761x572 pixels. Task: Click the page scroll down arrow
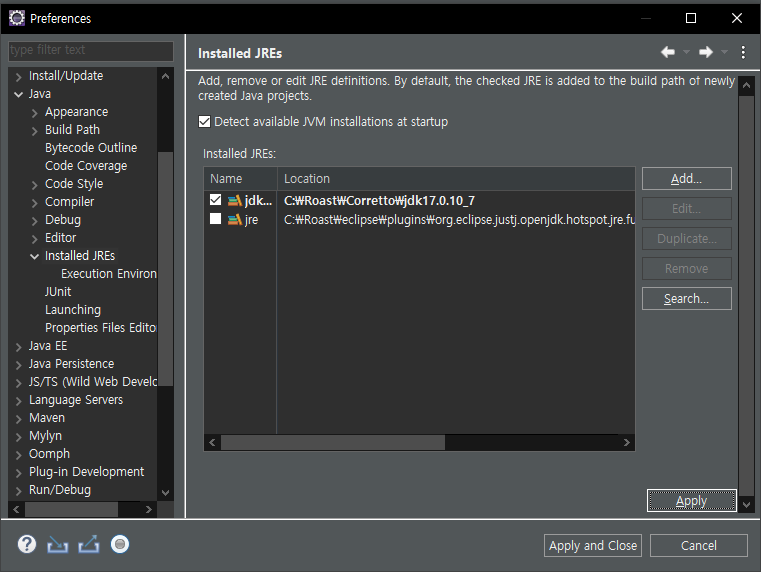746,505
